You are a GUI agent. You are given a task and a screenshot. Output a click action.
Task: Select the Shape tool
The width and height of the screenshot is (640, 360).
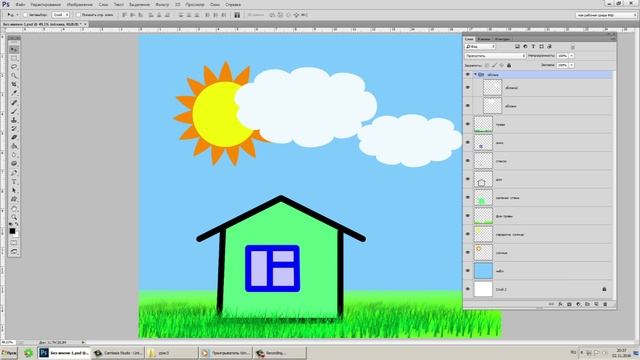(x=14, y=199)
